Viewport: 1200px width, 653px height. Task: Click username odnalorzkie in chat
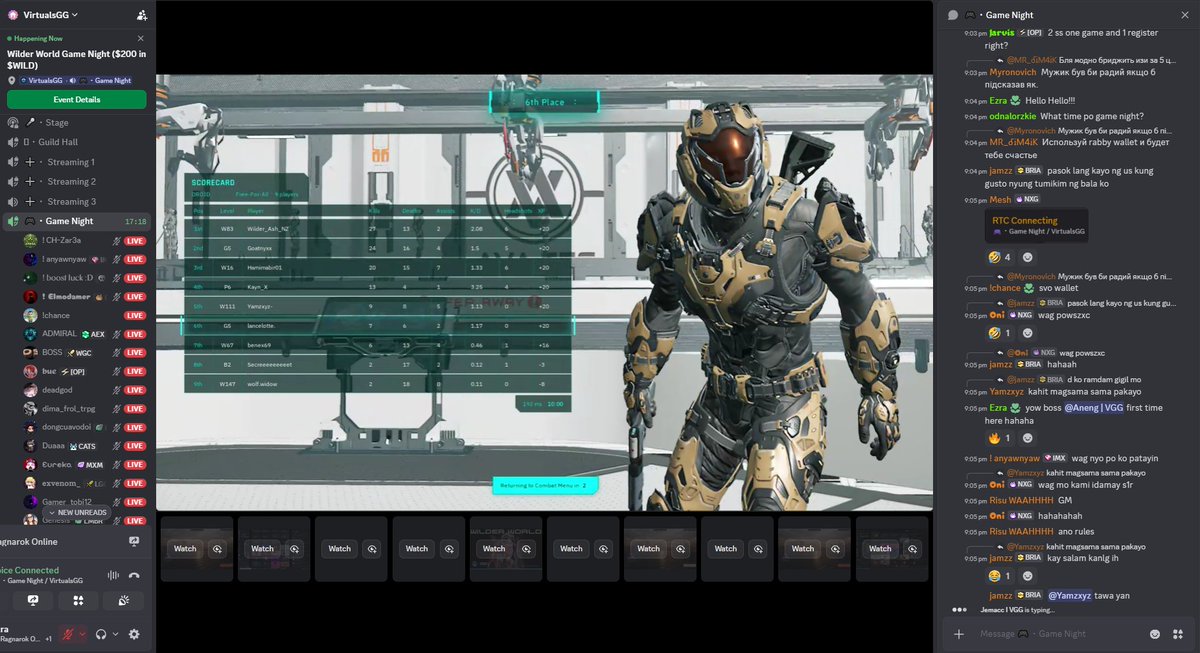pyautogui.click(x=1012, y=116)
